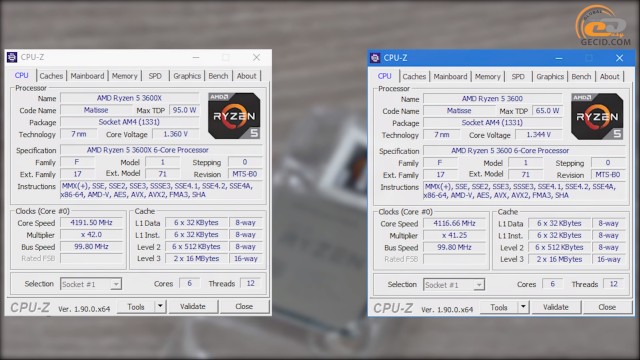Click Level 2 cache '6 x 512 KBytes' in right window
The width and height of the screenshot is (640, 360).
coord(559,248)
